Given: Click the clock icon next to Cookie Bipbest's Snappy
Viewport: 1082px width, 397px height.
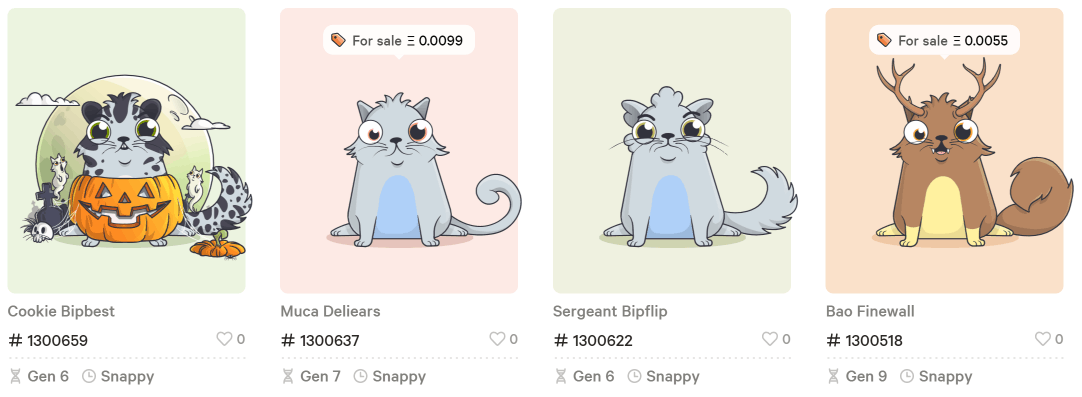Looking at the screenshot, I should (88, 376).
